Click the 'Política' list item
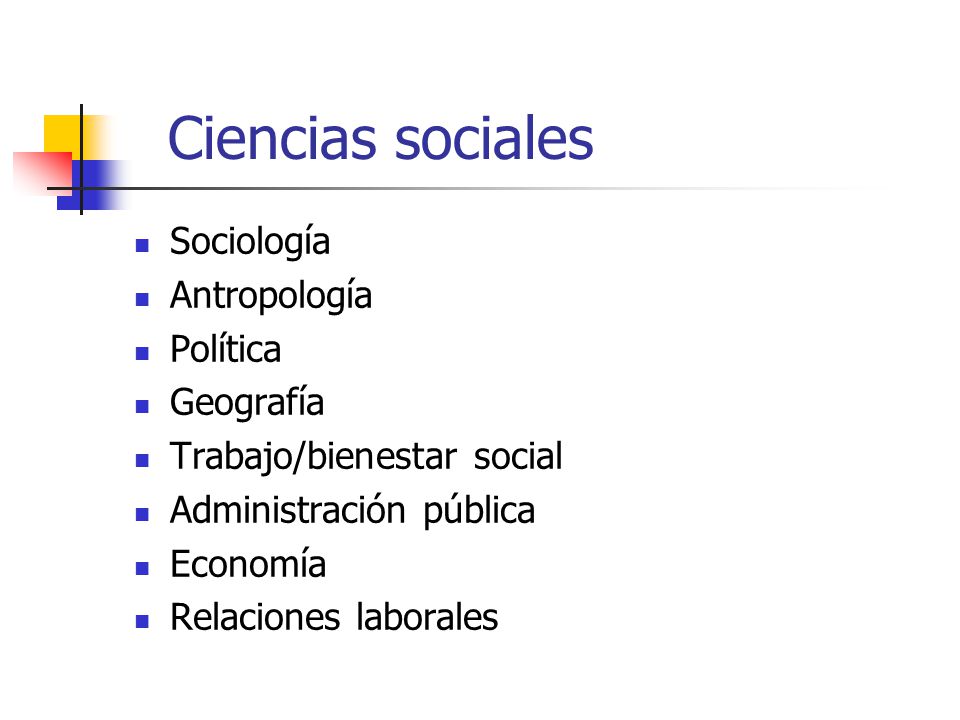The image size is (960, 720). click(x=225, y=349)
